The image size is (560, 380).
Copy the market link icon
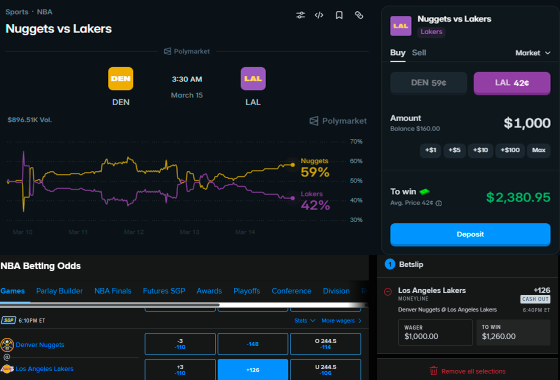[359, 15]
